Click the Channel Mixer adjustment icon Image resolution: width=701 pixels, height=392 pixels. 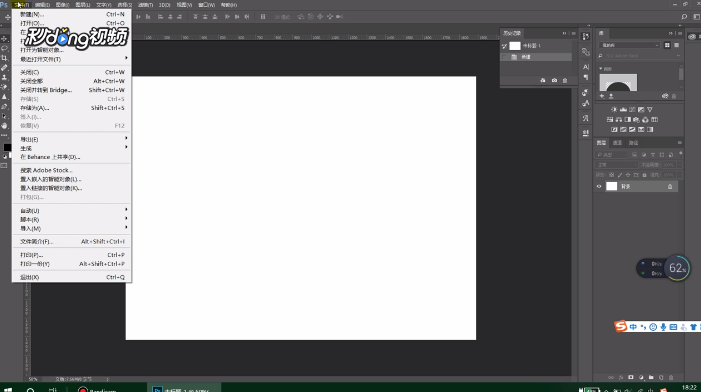coord(645,120)
